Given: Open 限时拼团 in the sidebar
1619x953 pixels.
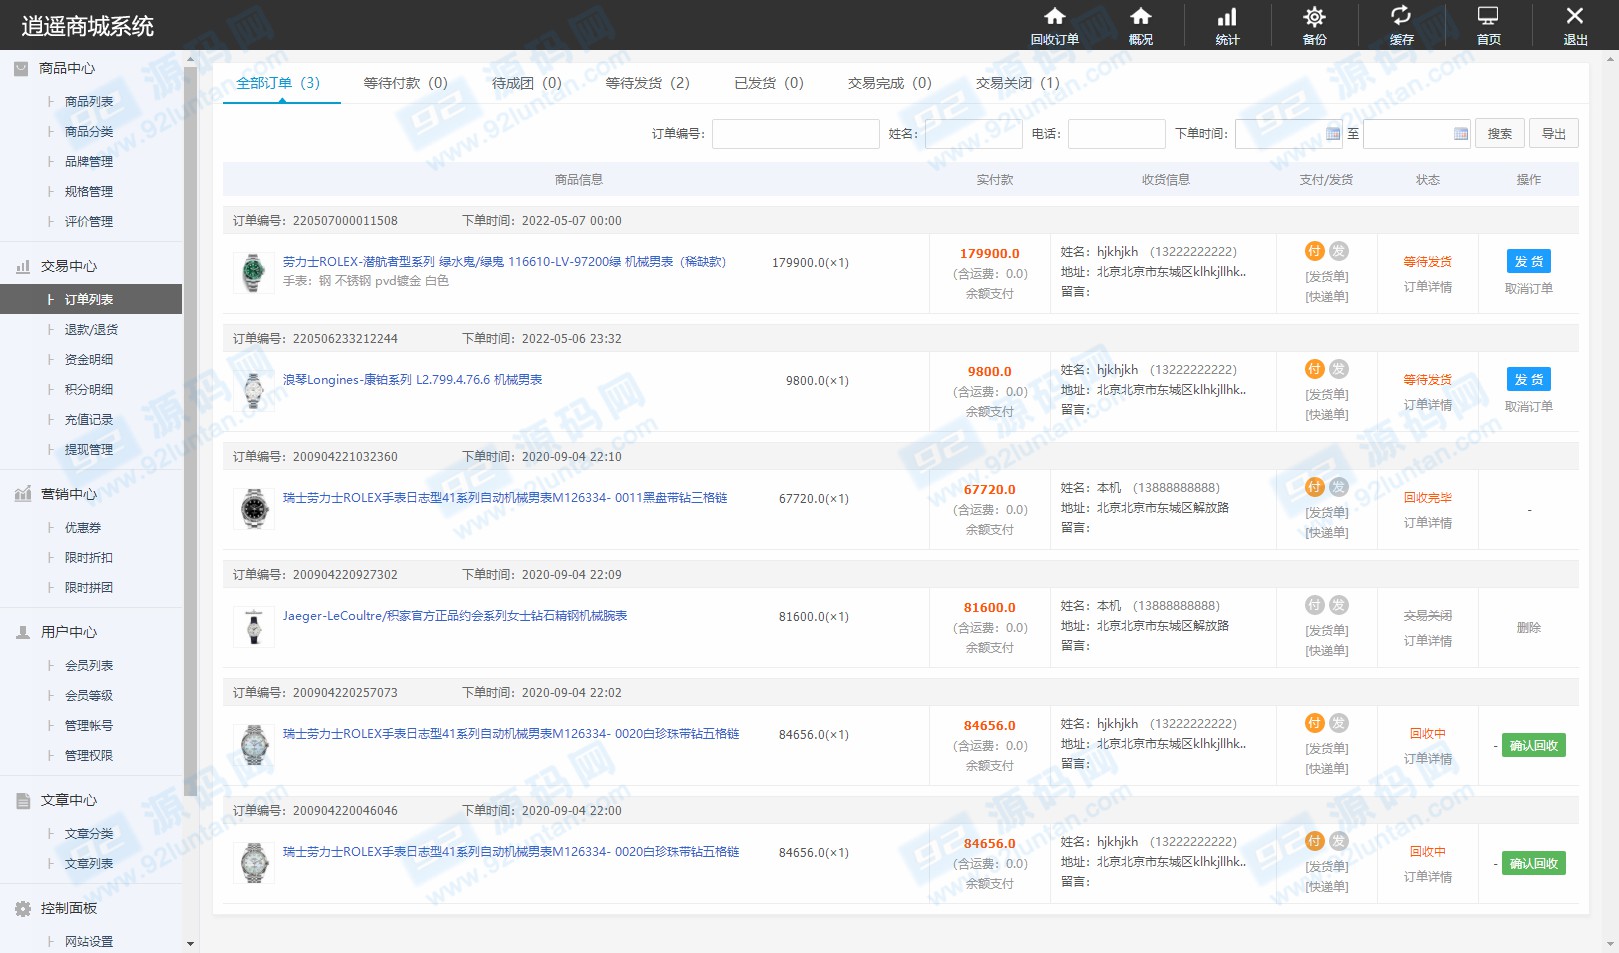Looking at the screenshot, I should tap(89, 588).
